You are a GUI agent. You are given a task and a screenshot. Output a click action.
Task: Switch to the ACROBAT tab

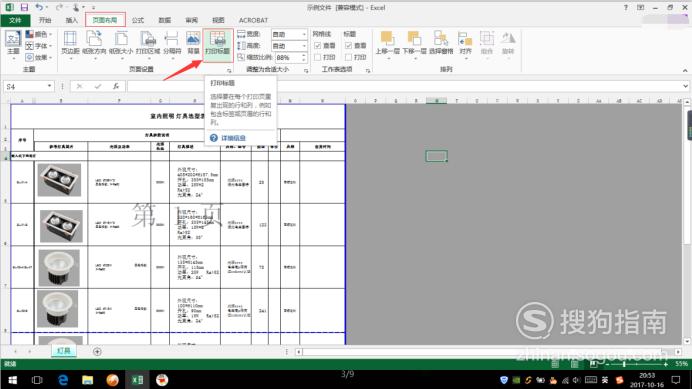click(253, 20)
